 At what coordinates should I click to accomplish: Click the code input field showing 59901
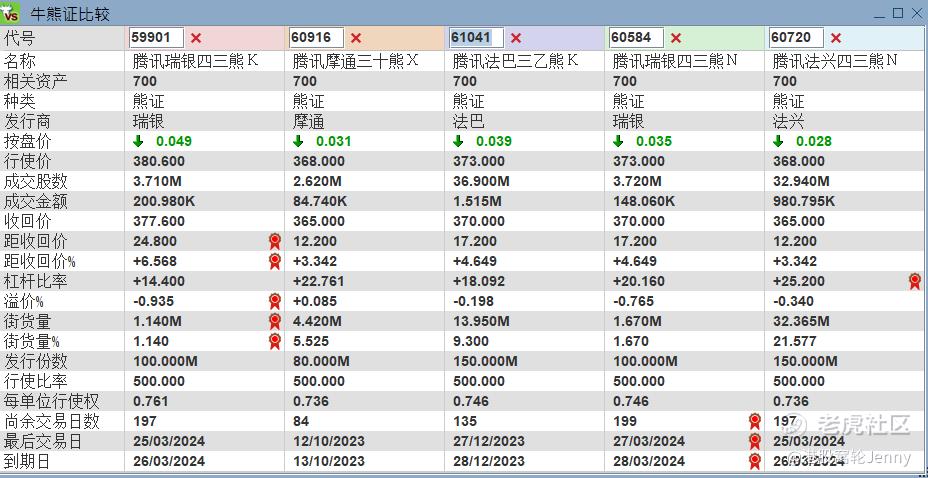(x=157, y=38)
